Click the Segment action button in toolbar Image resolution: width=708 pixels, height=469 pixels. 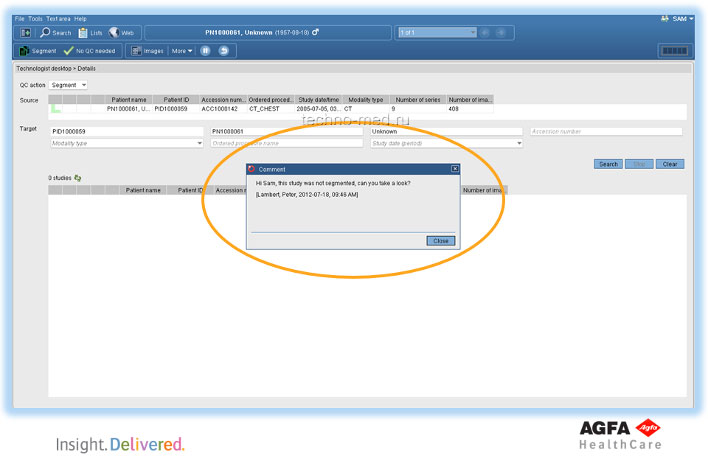point(38,51)
